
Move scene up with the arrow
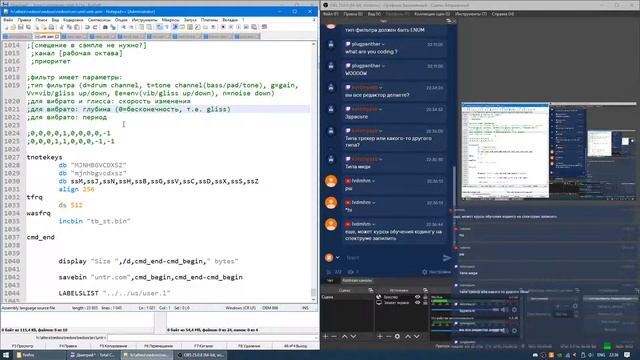(344, 336)
